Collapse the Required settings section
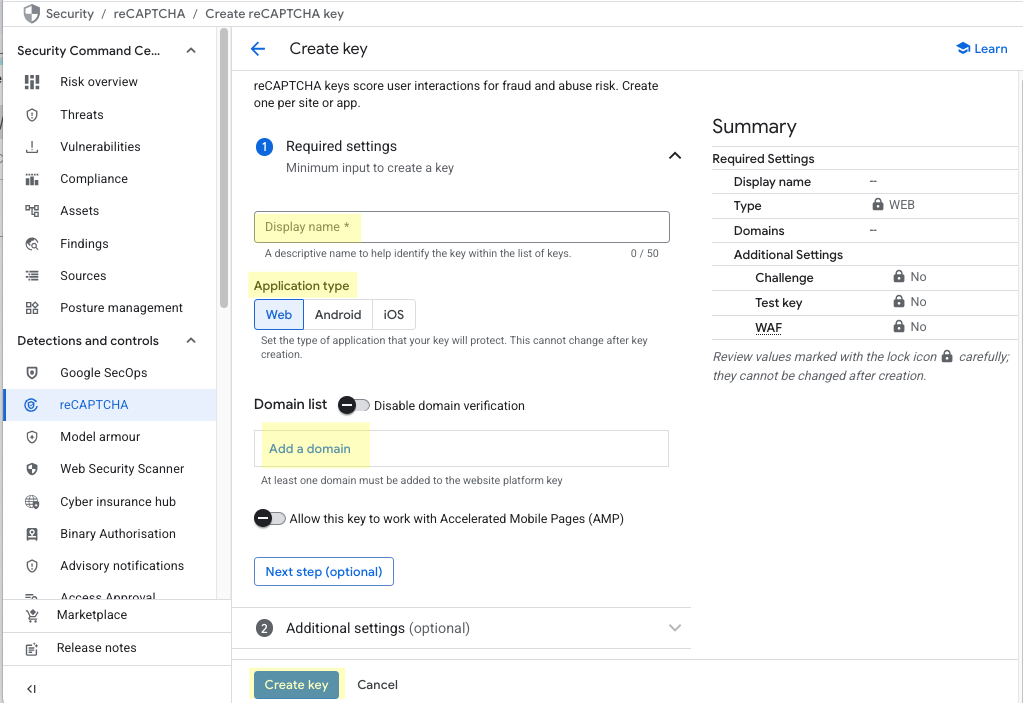Screen dimensions: 1023x703 click(675, 156)
